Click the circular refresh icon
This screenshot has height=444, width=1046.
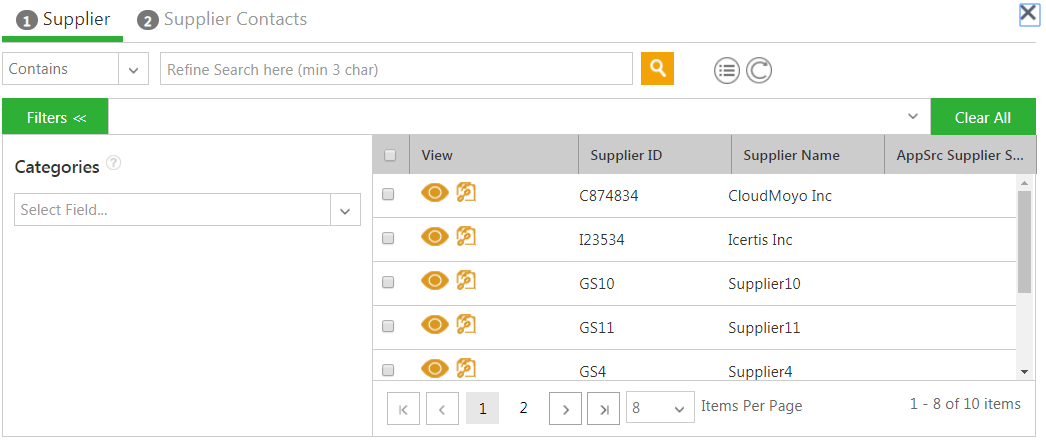[759, 70]
